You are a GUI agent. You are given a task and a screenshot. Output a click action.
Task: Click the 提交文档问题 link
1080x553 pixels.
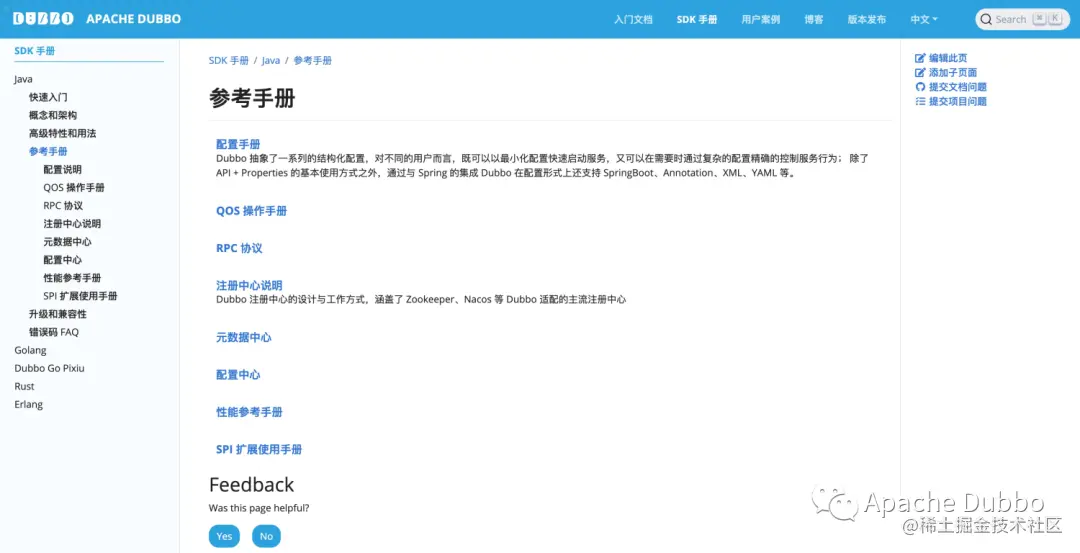pos(958,87)
